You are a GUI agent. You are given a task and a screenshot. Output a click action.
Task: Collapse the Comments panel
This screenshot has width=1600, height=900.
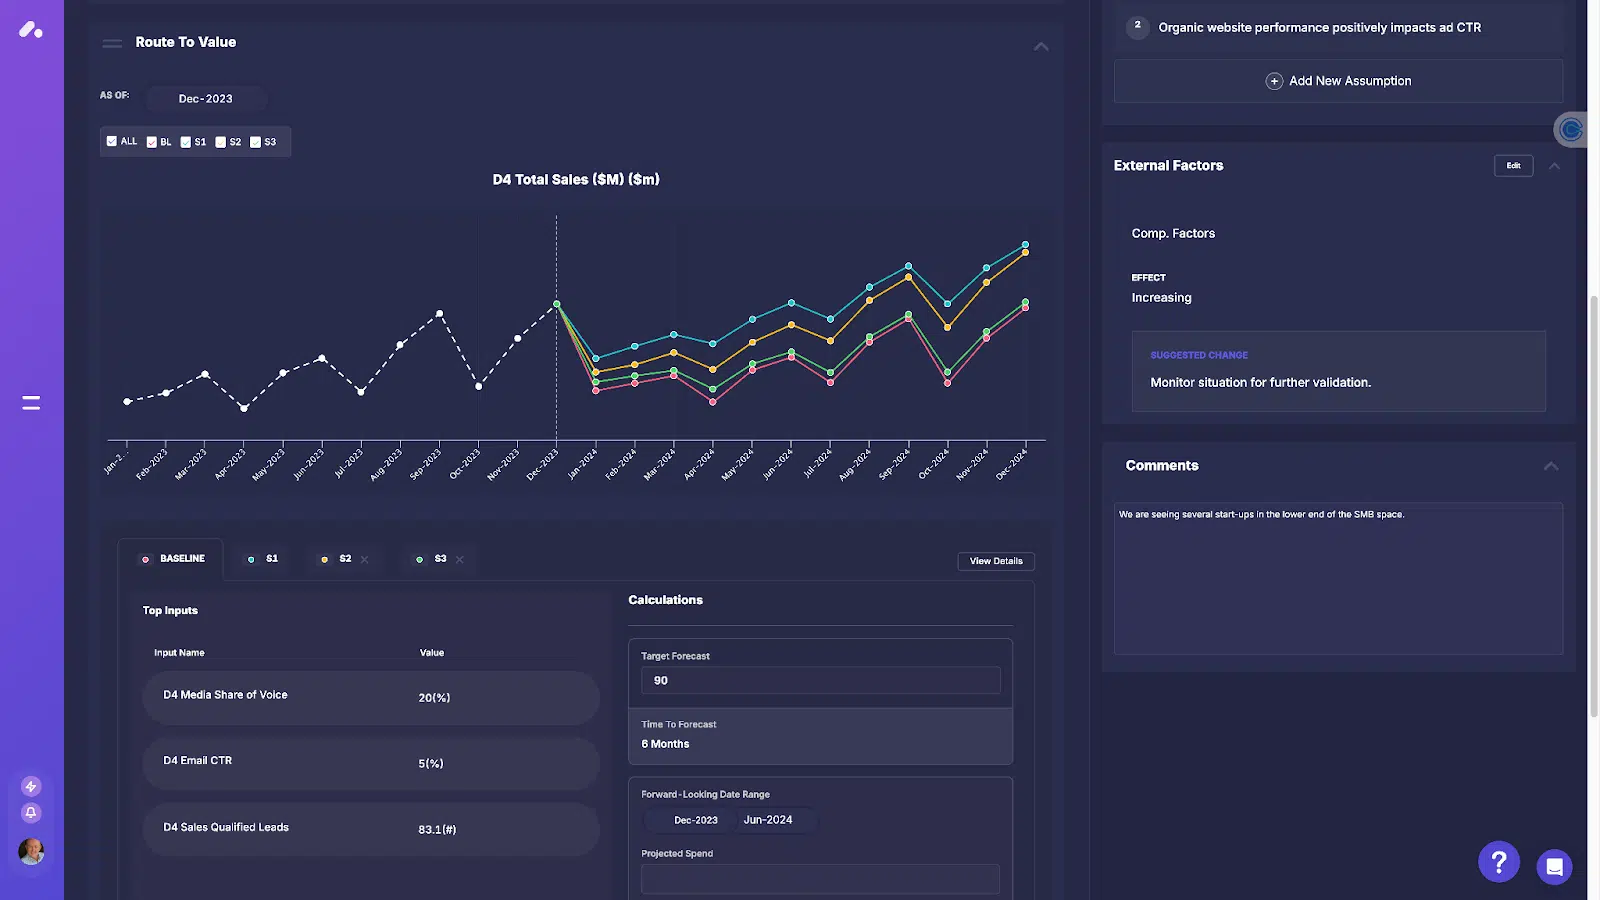coord(1551,466)
